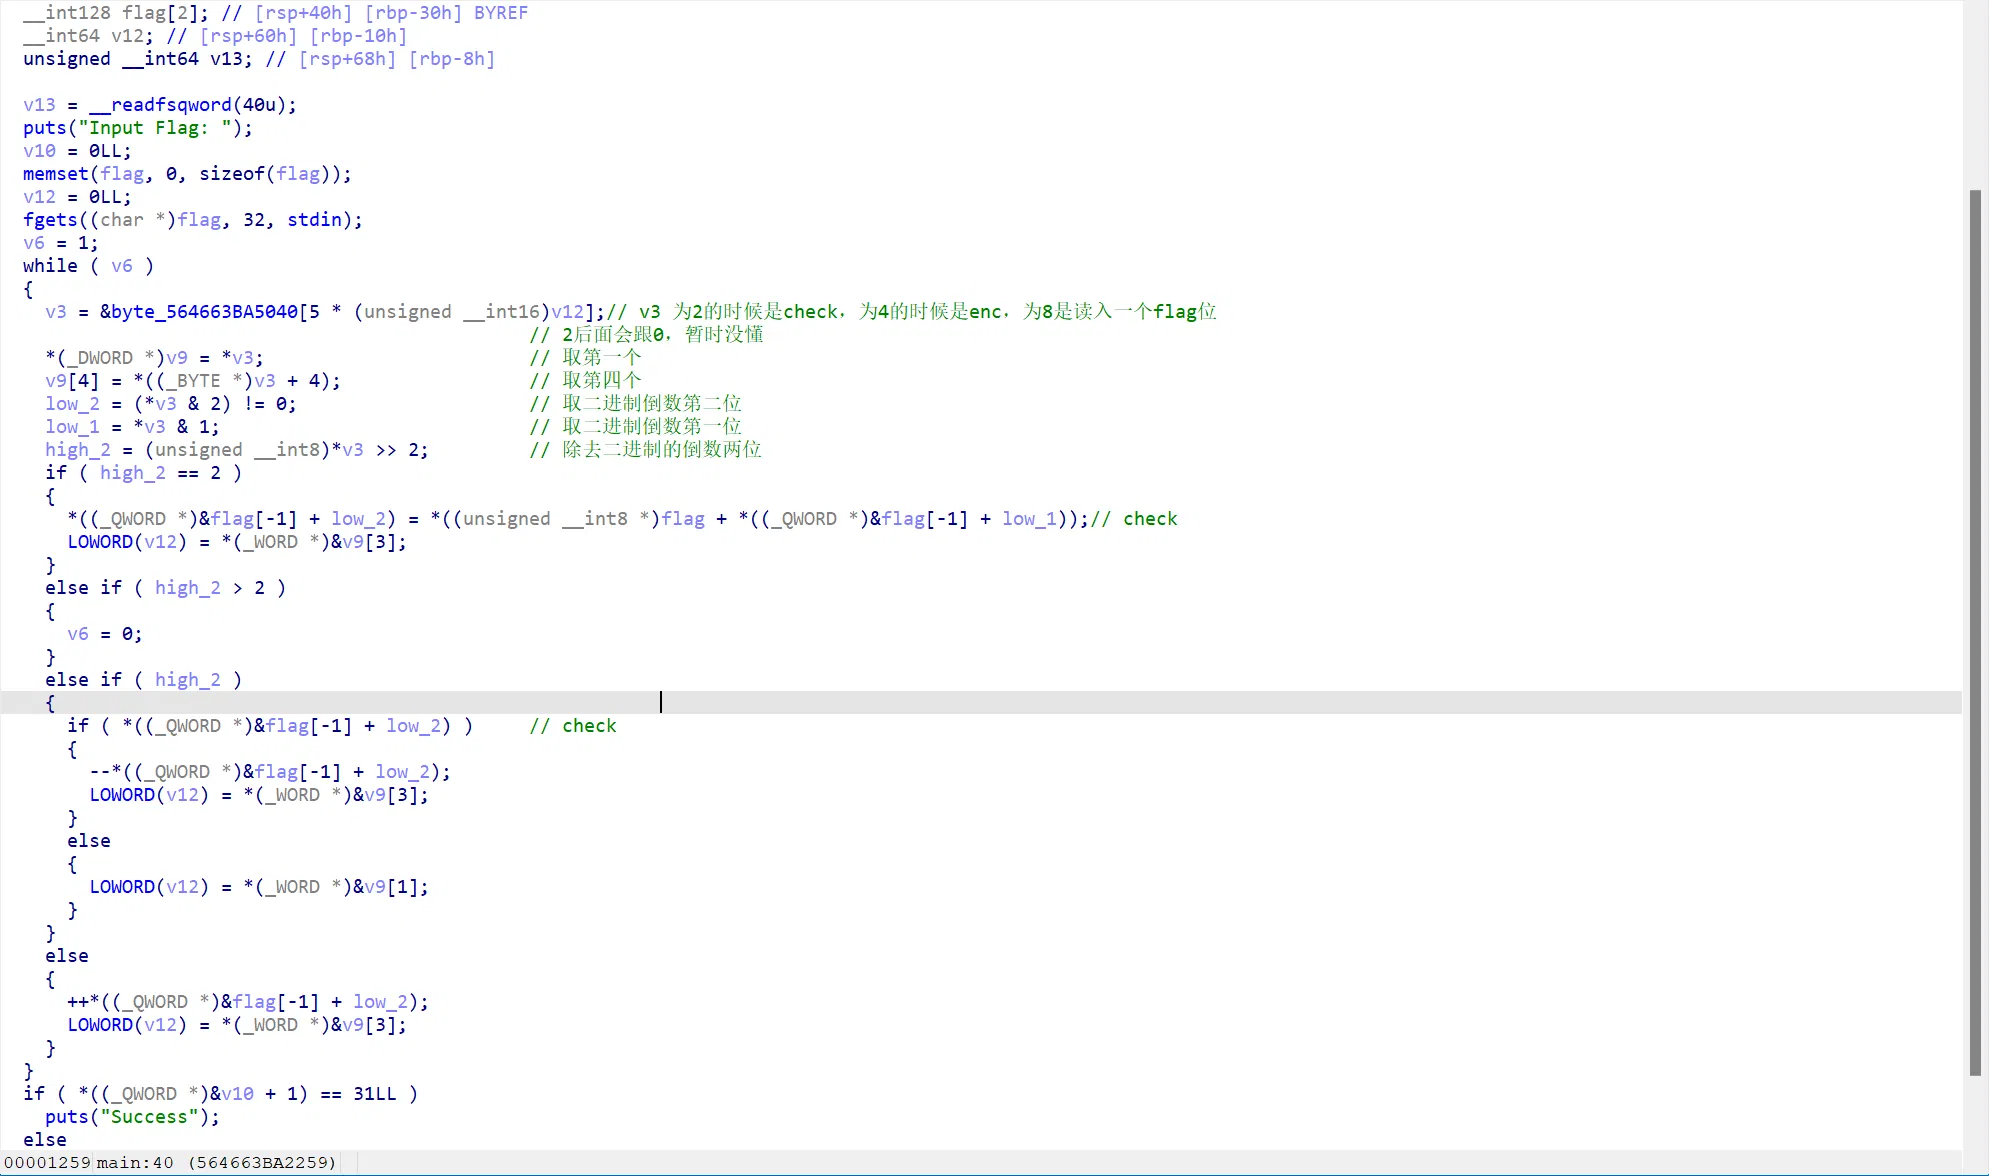Image resolution: width=1989 pixels, height=1176 pixels.
Task: Click the comment "取第一个"
Action: click(601, 358)
